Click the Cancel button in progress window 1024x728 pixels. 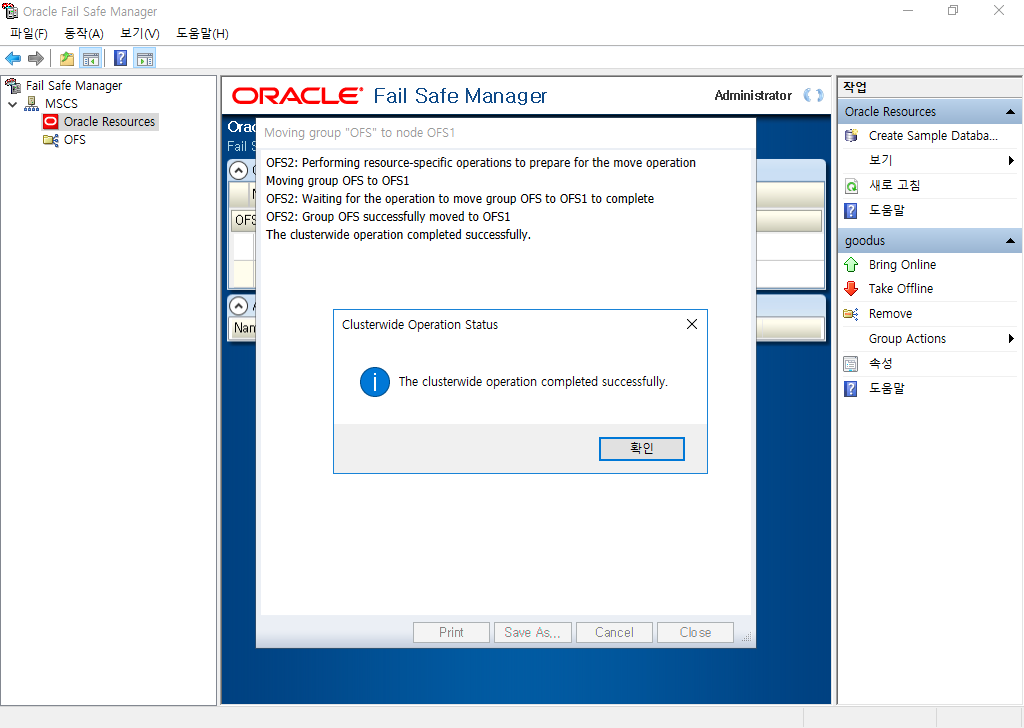(x=614, y=632)
